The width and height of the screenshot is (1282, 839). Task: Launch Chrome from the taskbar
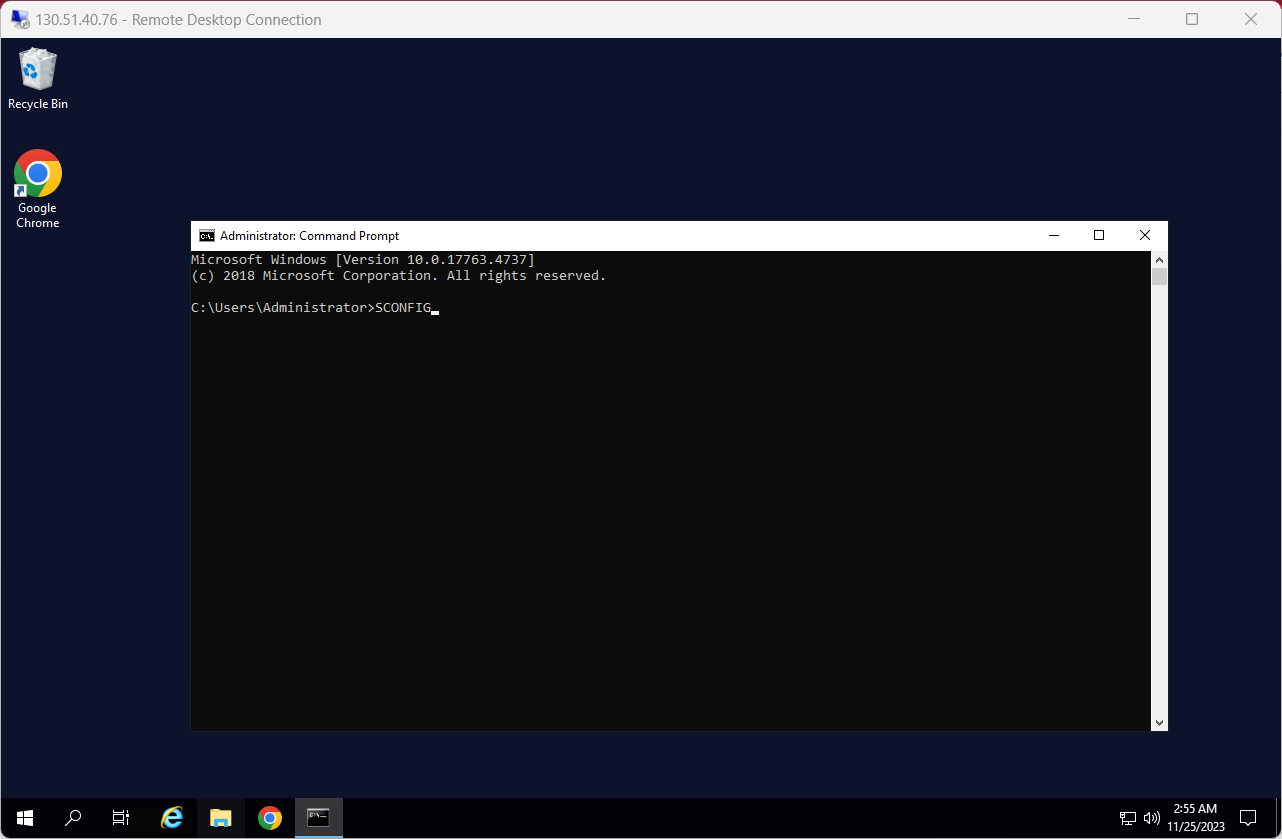pyautogui.click(x=270, y=817)
